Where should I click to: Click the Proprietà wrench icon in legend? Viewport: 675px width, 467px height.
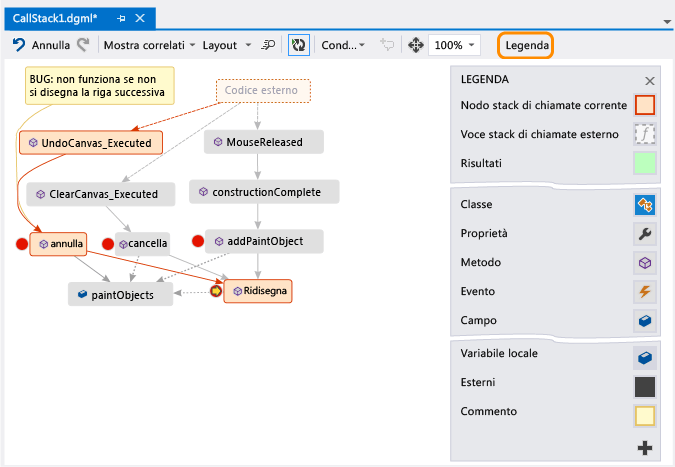click(645, 234)
